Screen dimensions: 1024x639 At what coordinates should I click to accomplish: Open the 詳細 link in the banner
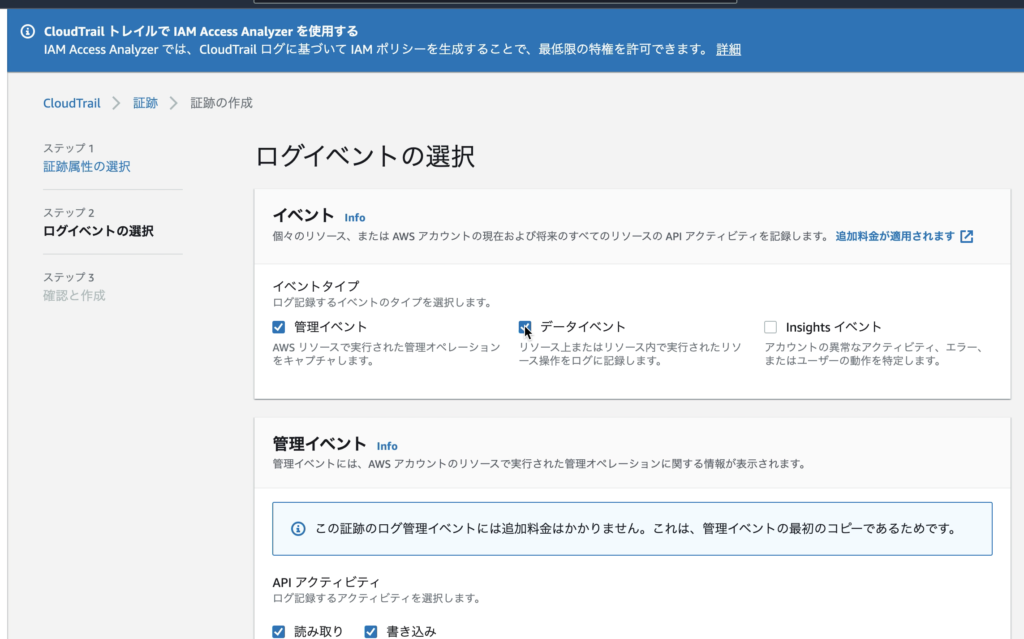pos(728,50)
